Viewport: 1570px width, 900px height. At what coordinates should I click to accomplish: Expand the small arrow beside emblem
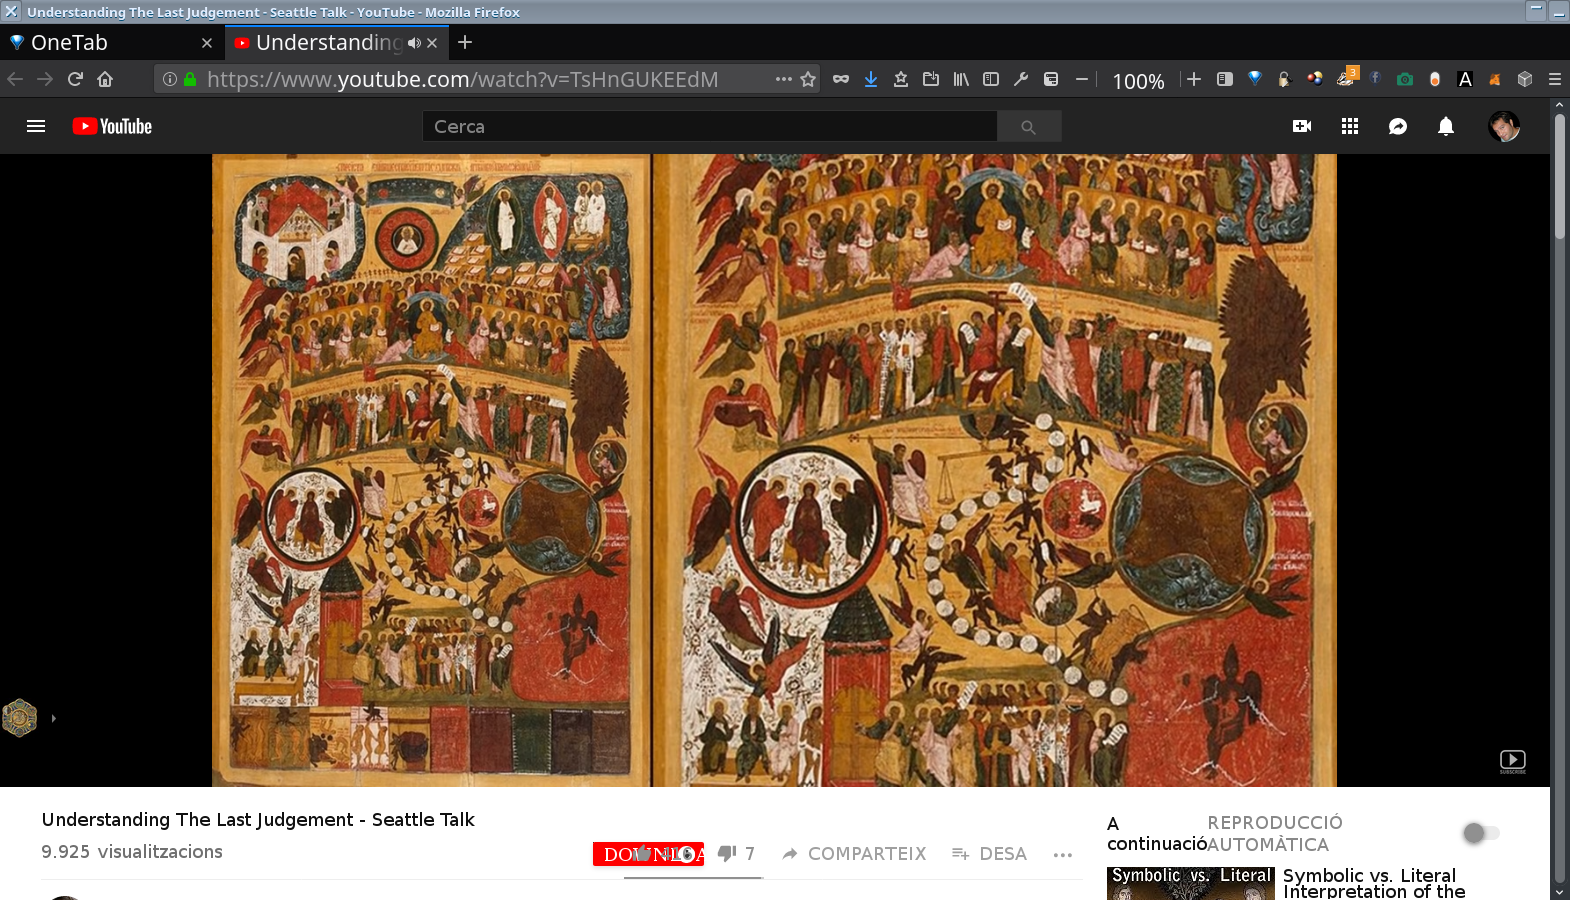click(53, 718)
